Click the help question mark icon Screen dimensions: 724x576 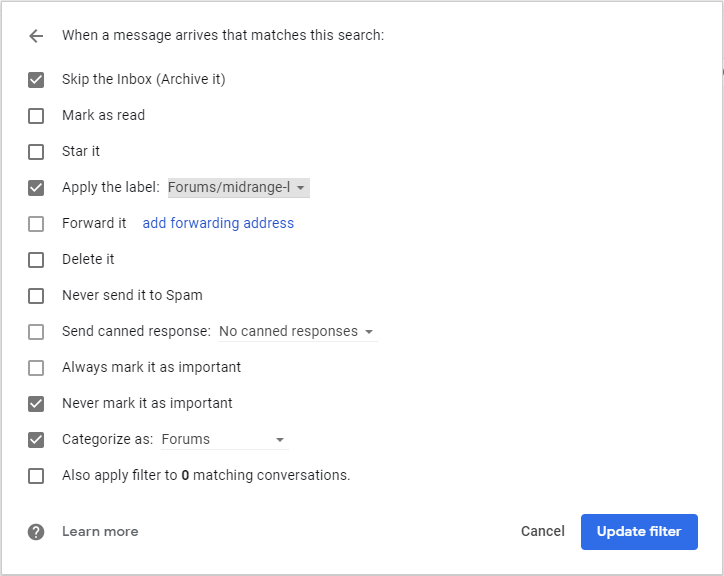pos(36,532)
